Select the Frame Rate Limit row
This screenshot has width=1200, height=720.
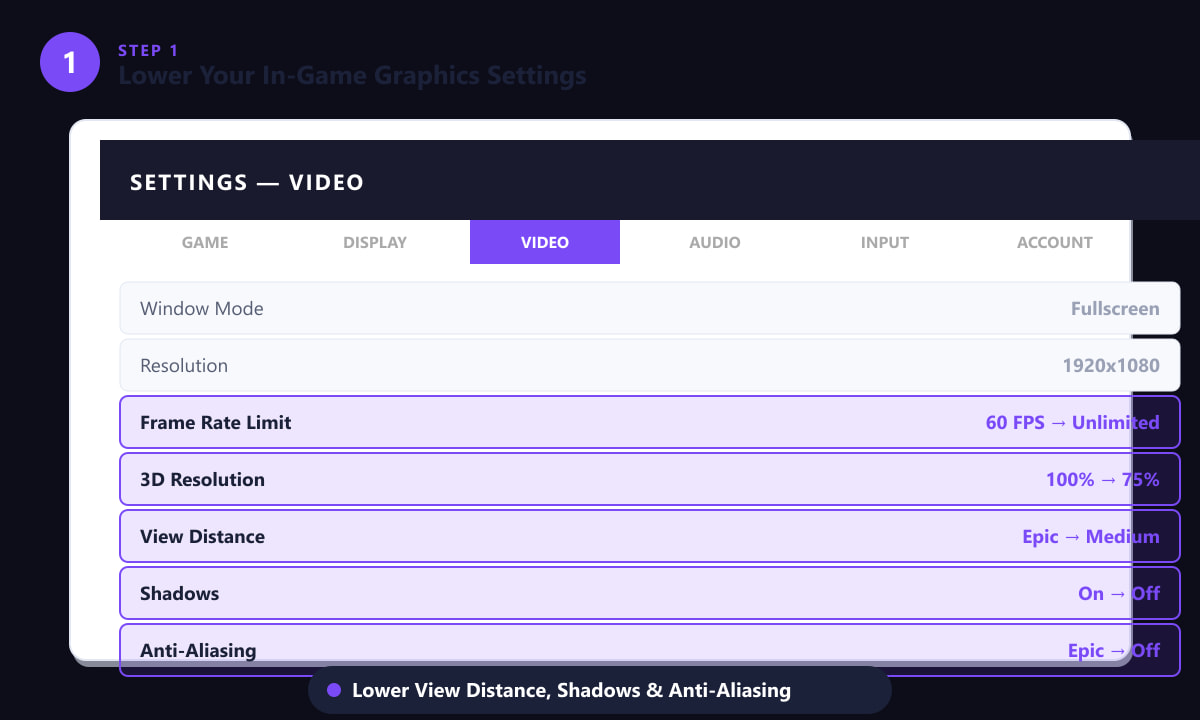(650, 422)
